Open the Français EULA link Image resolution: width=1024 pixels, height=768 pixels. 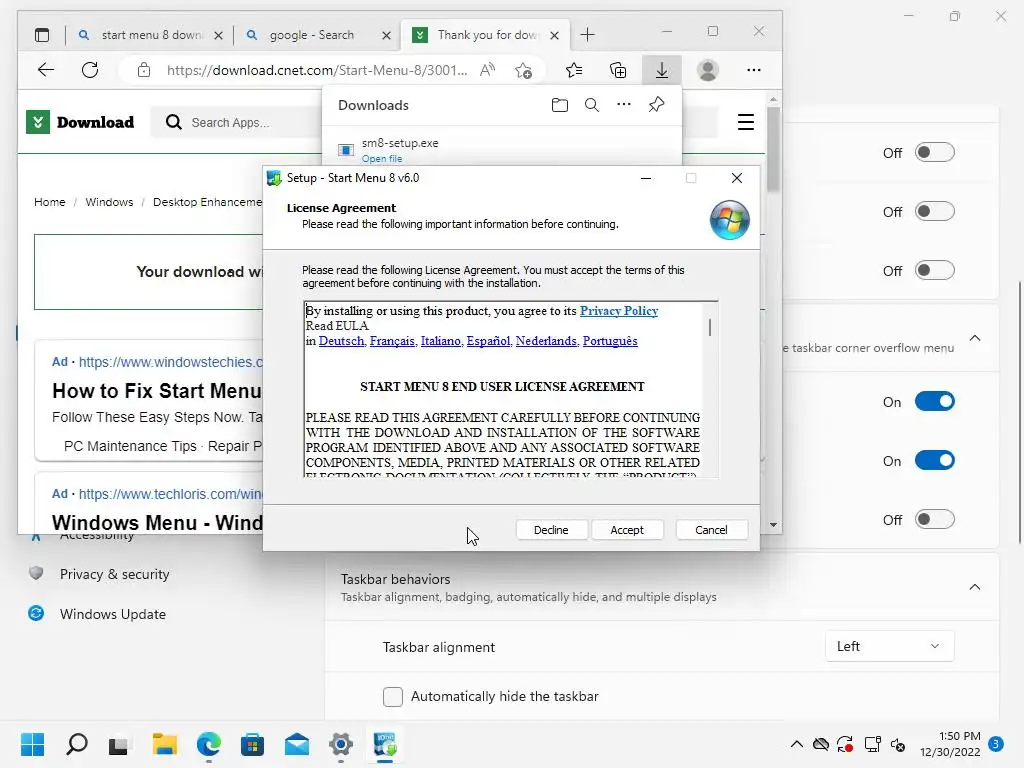392,341
